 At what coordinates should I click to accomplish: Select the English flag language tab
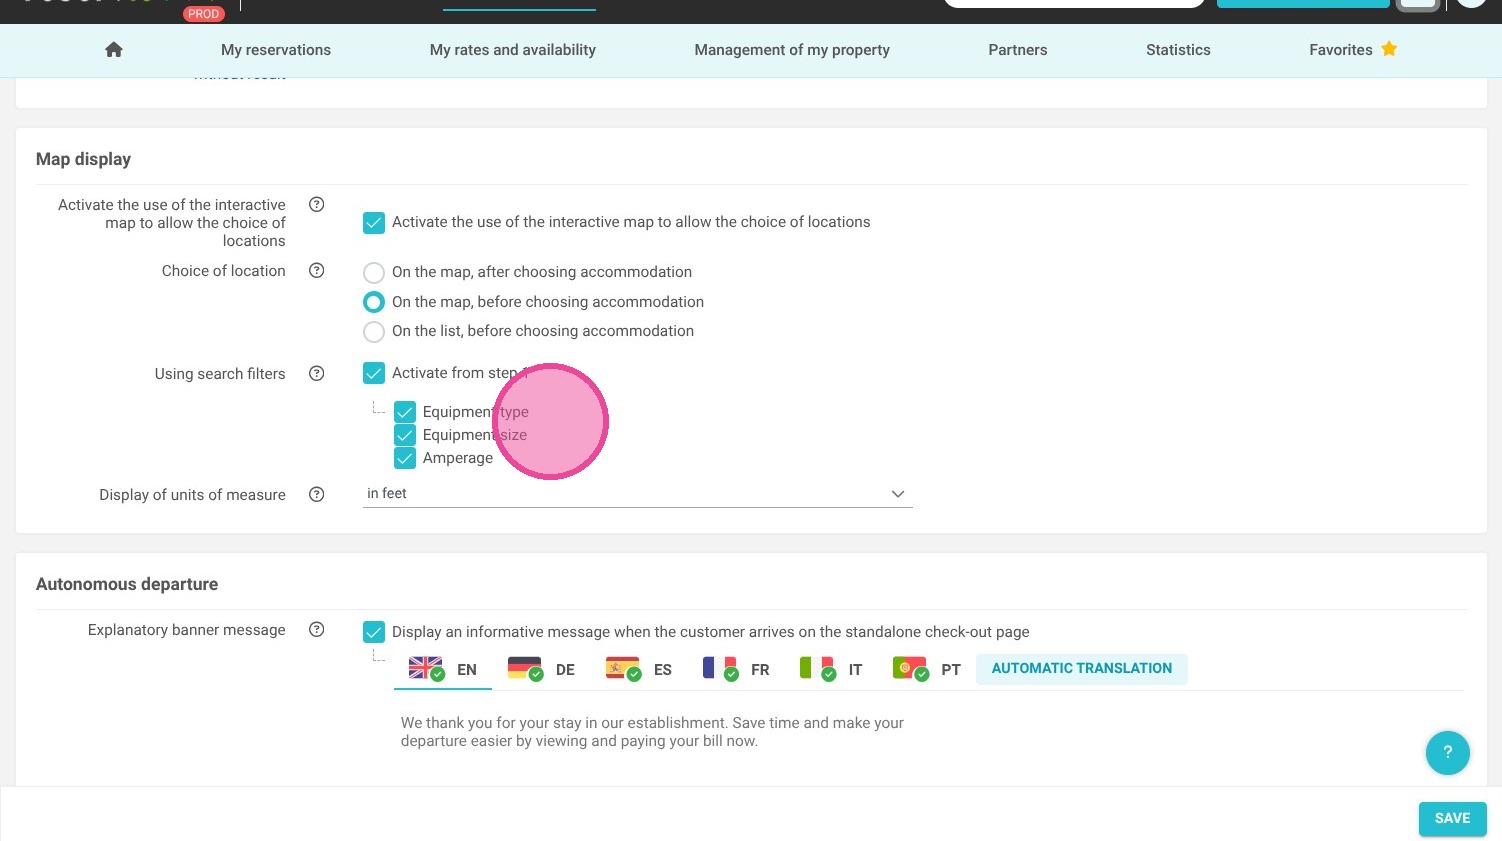click(443, 669)
